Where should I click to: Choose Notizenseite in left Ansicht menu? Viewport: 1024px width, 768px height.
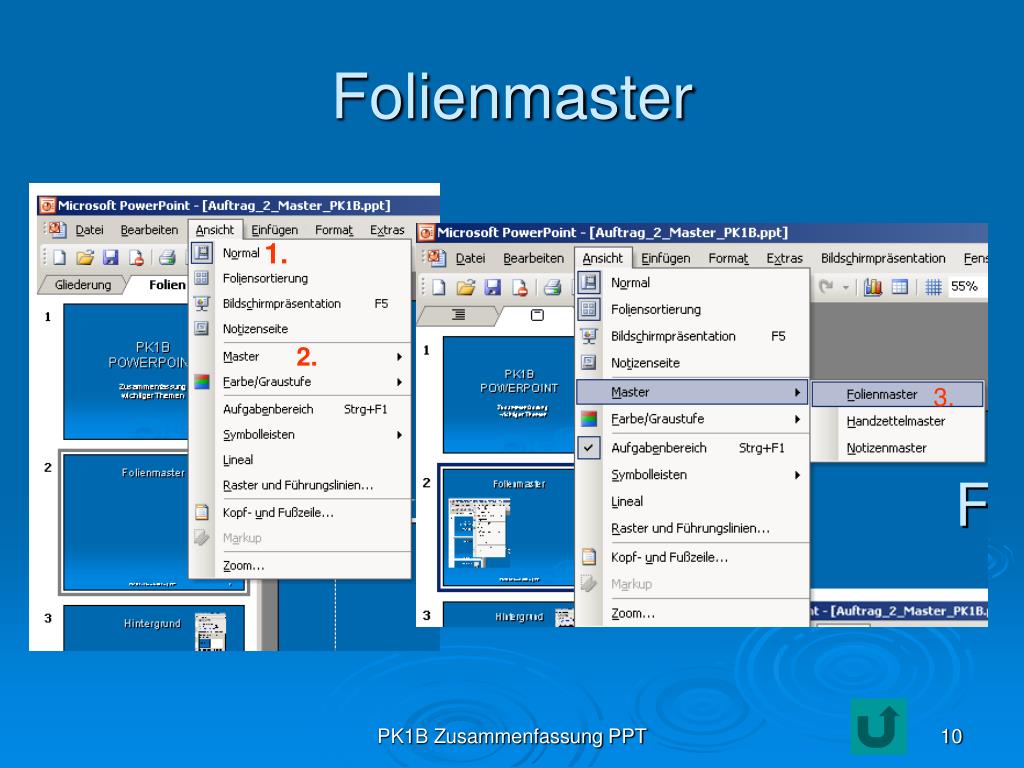[x=300, y=328]
